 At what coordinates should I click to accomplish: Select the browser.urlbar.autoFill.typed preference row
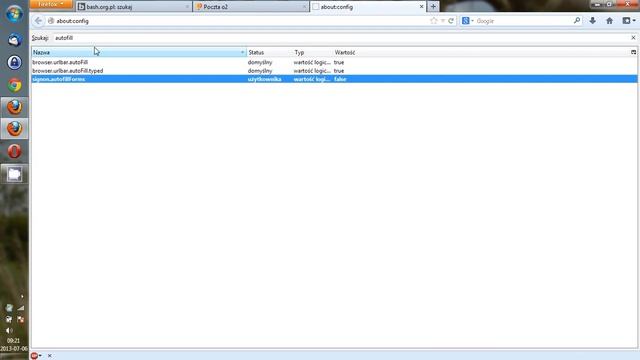[x=334, y=71]
